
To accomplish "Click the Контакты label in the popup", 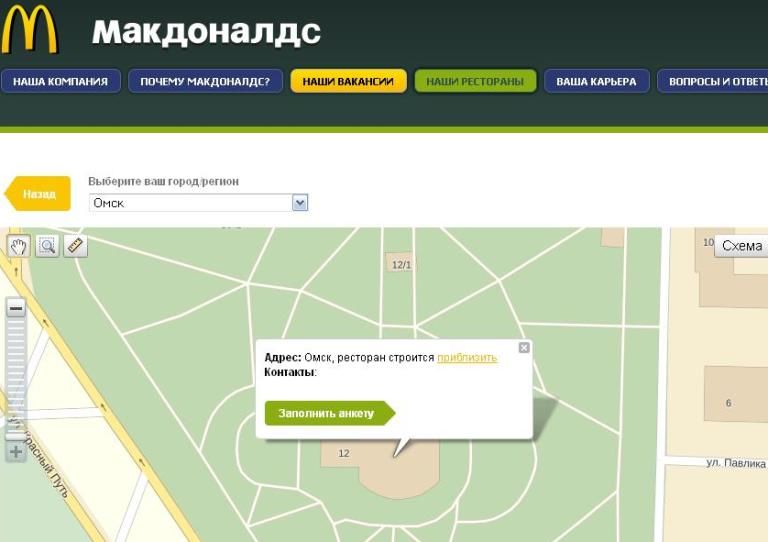I will pyautogui.click(x=290, y=372).
